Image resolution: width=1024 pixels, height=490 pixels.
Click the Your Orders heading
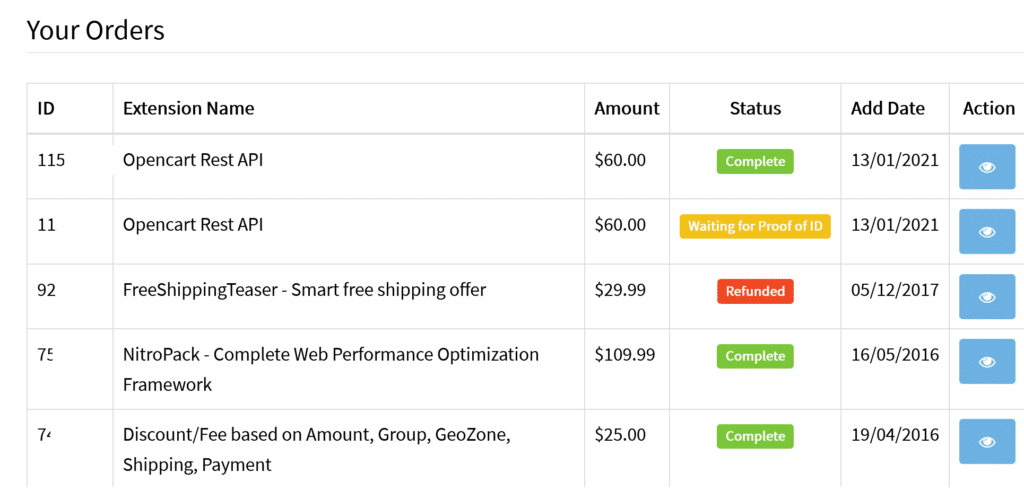point(95,30)
